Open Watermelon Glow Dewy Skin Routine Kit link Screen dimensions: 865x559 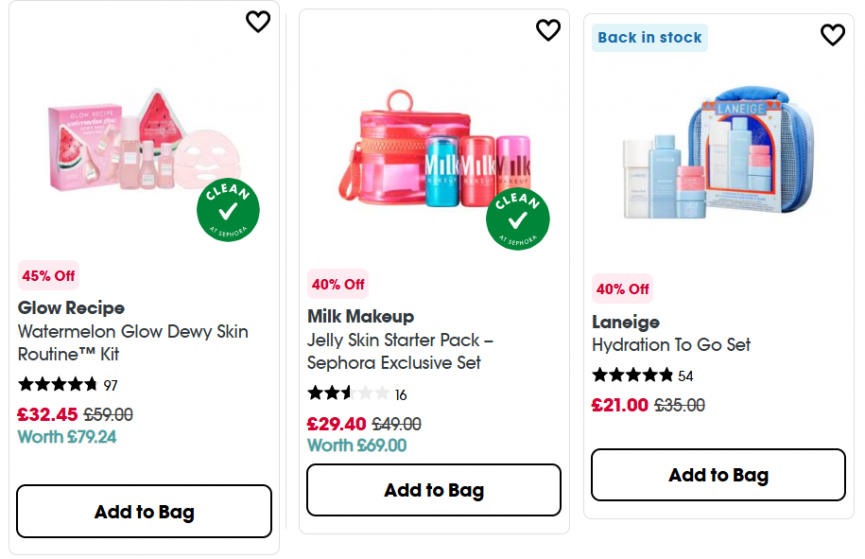[x=133, y=342]
